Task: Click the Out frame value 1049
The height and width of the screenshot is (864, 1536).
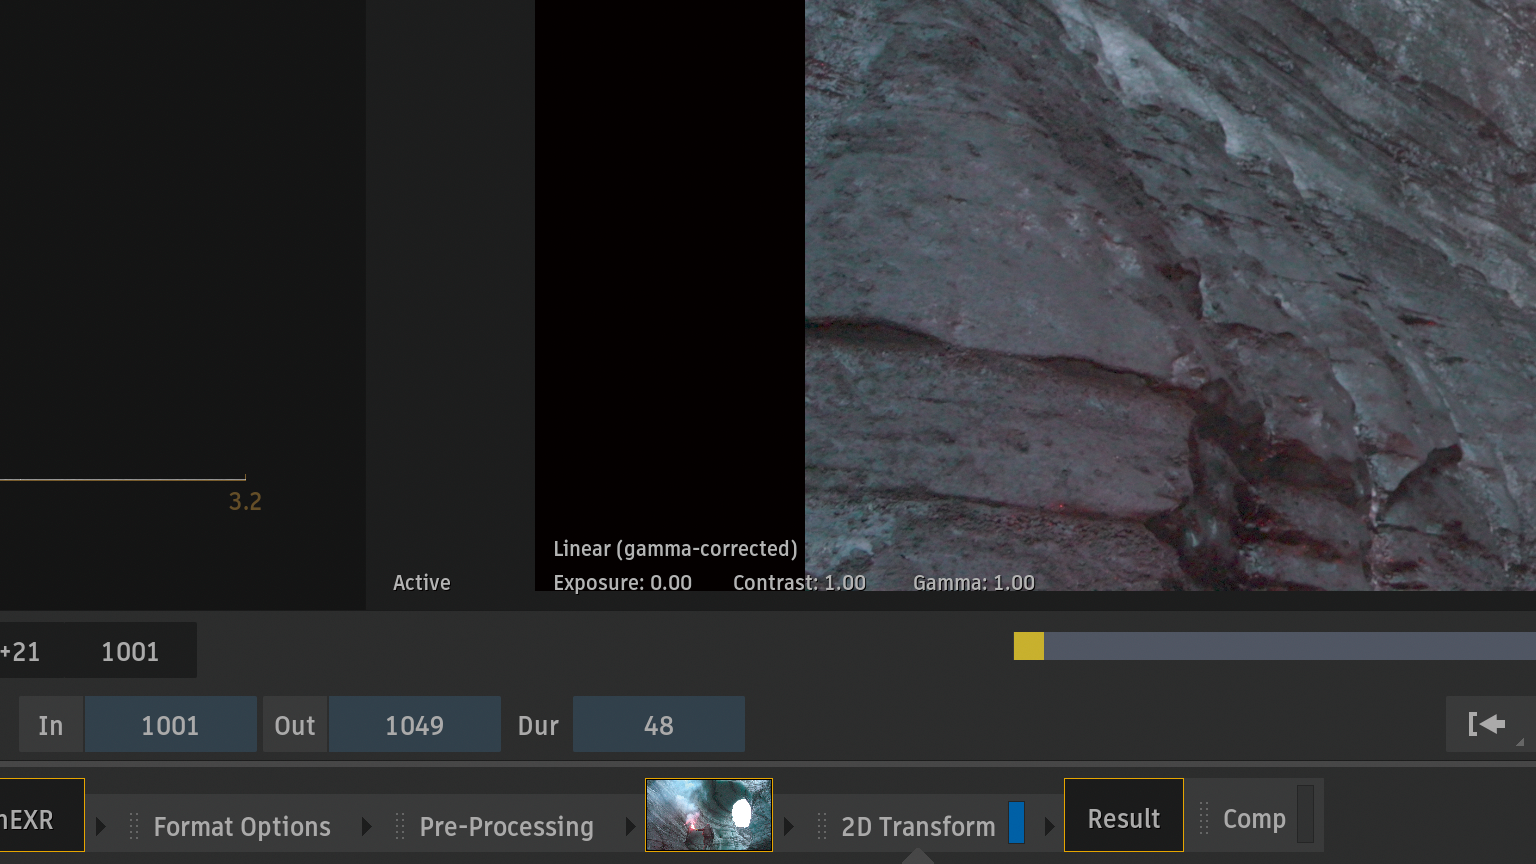Action: pos(414,725)
